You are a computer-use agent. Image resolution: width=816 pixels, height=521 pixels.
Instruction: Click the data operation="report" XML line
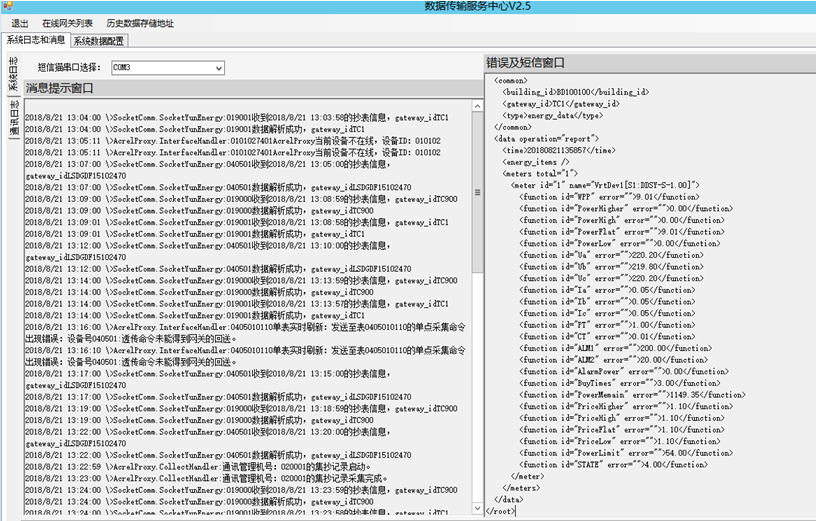click(546, 139)
